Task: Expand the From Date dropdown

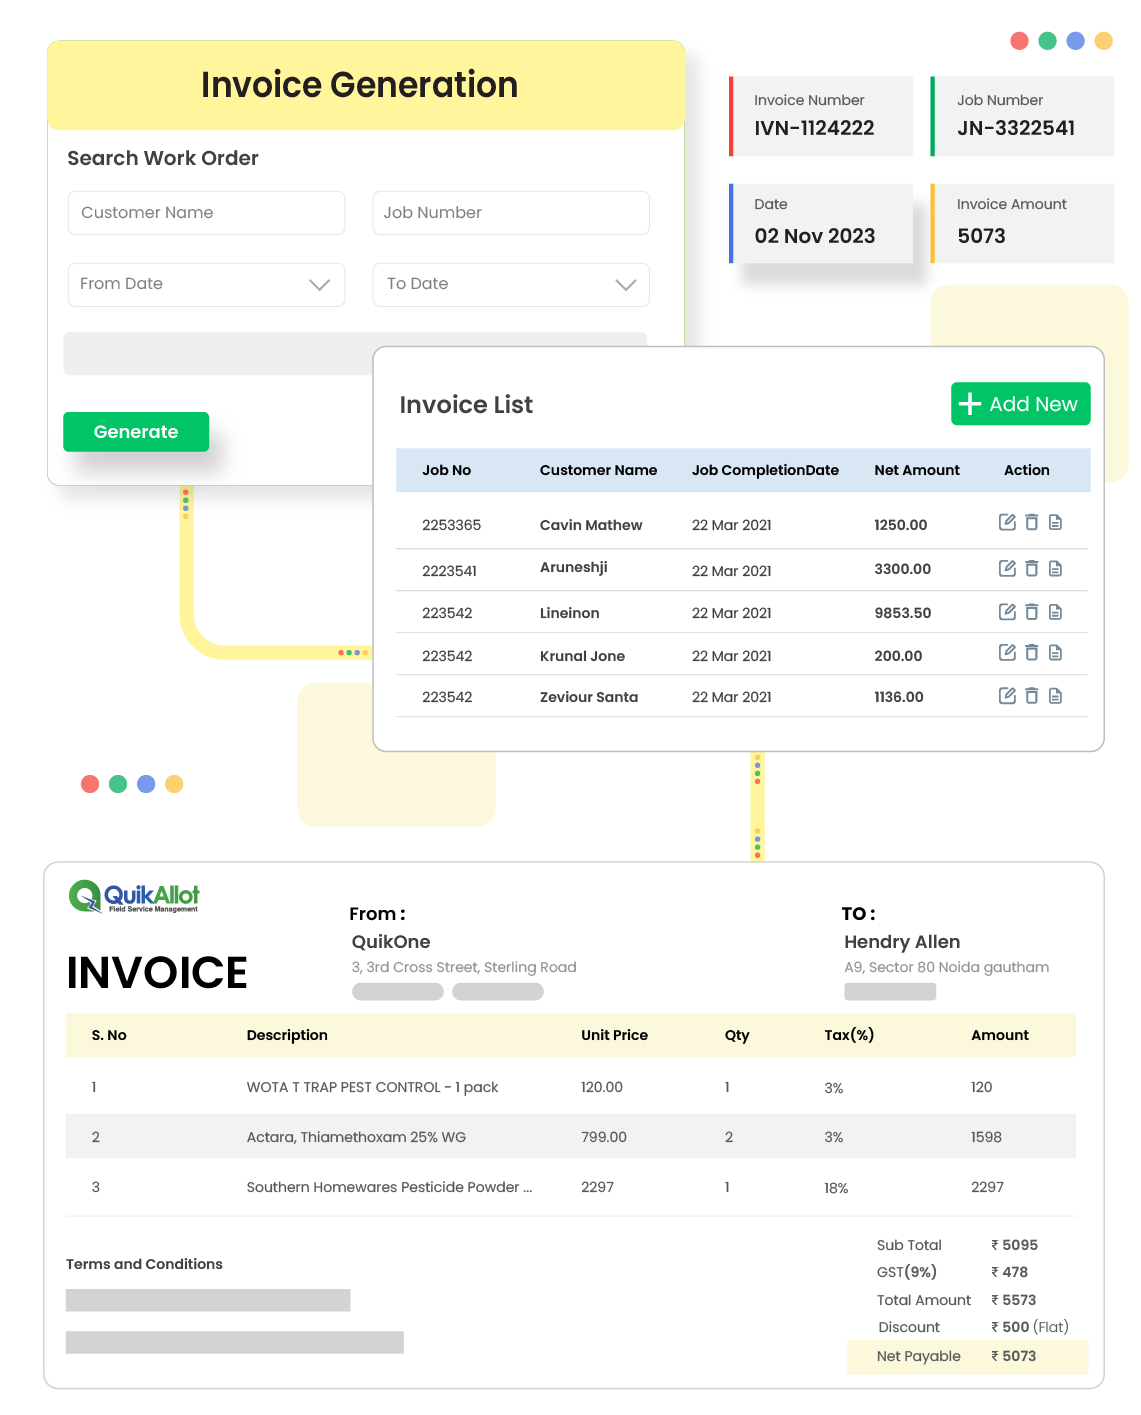Action: pos(319,284)
